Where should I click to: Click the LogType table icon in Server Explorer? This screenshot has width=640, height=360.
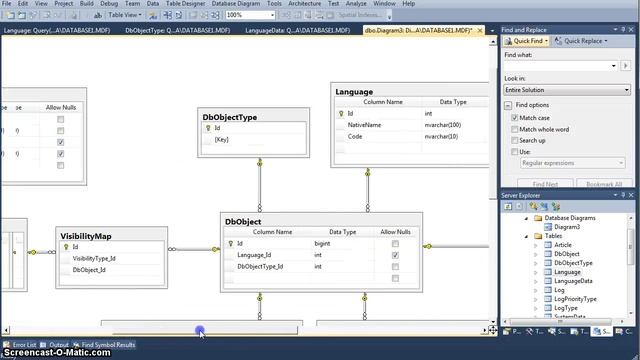coord(548,308)
